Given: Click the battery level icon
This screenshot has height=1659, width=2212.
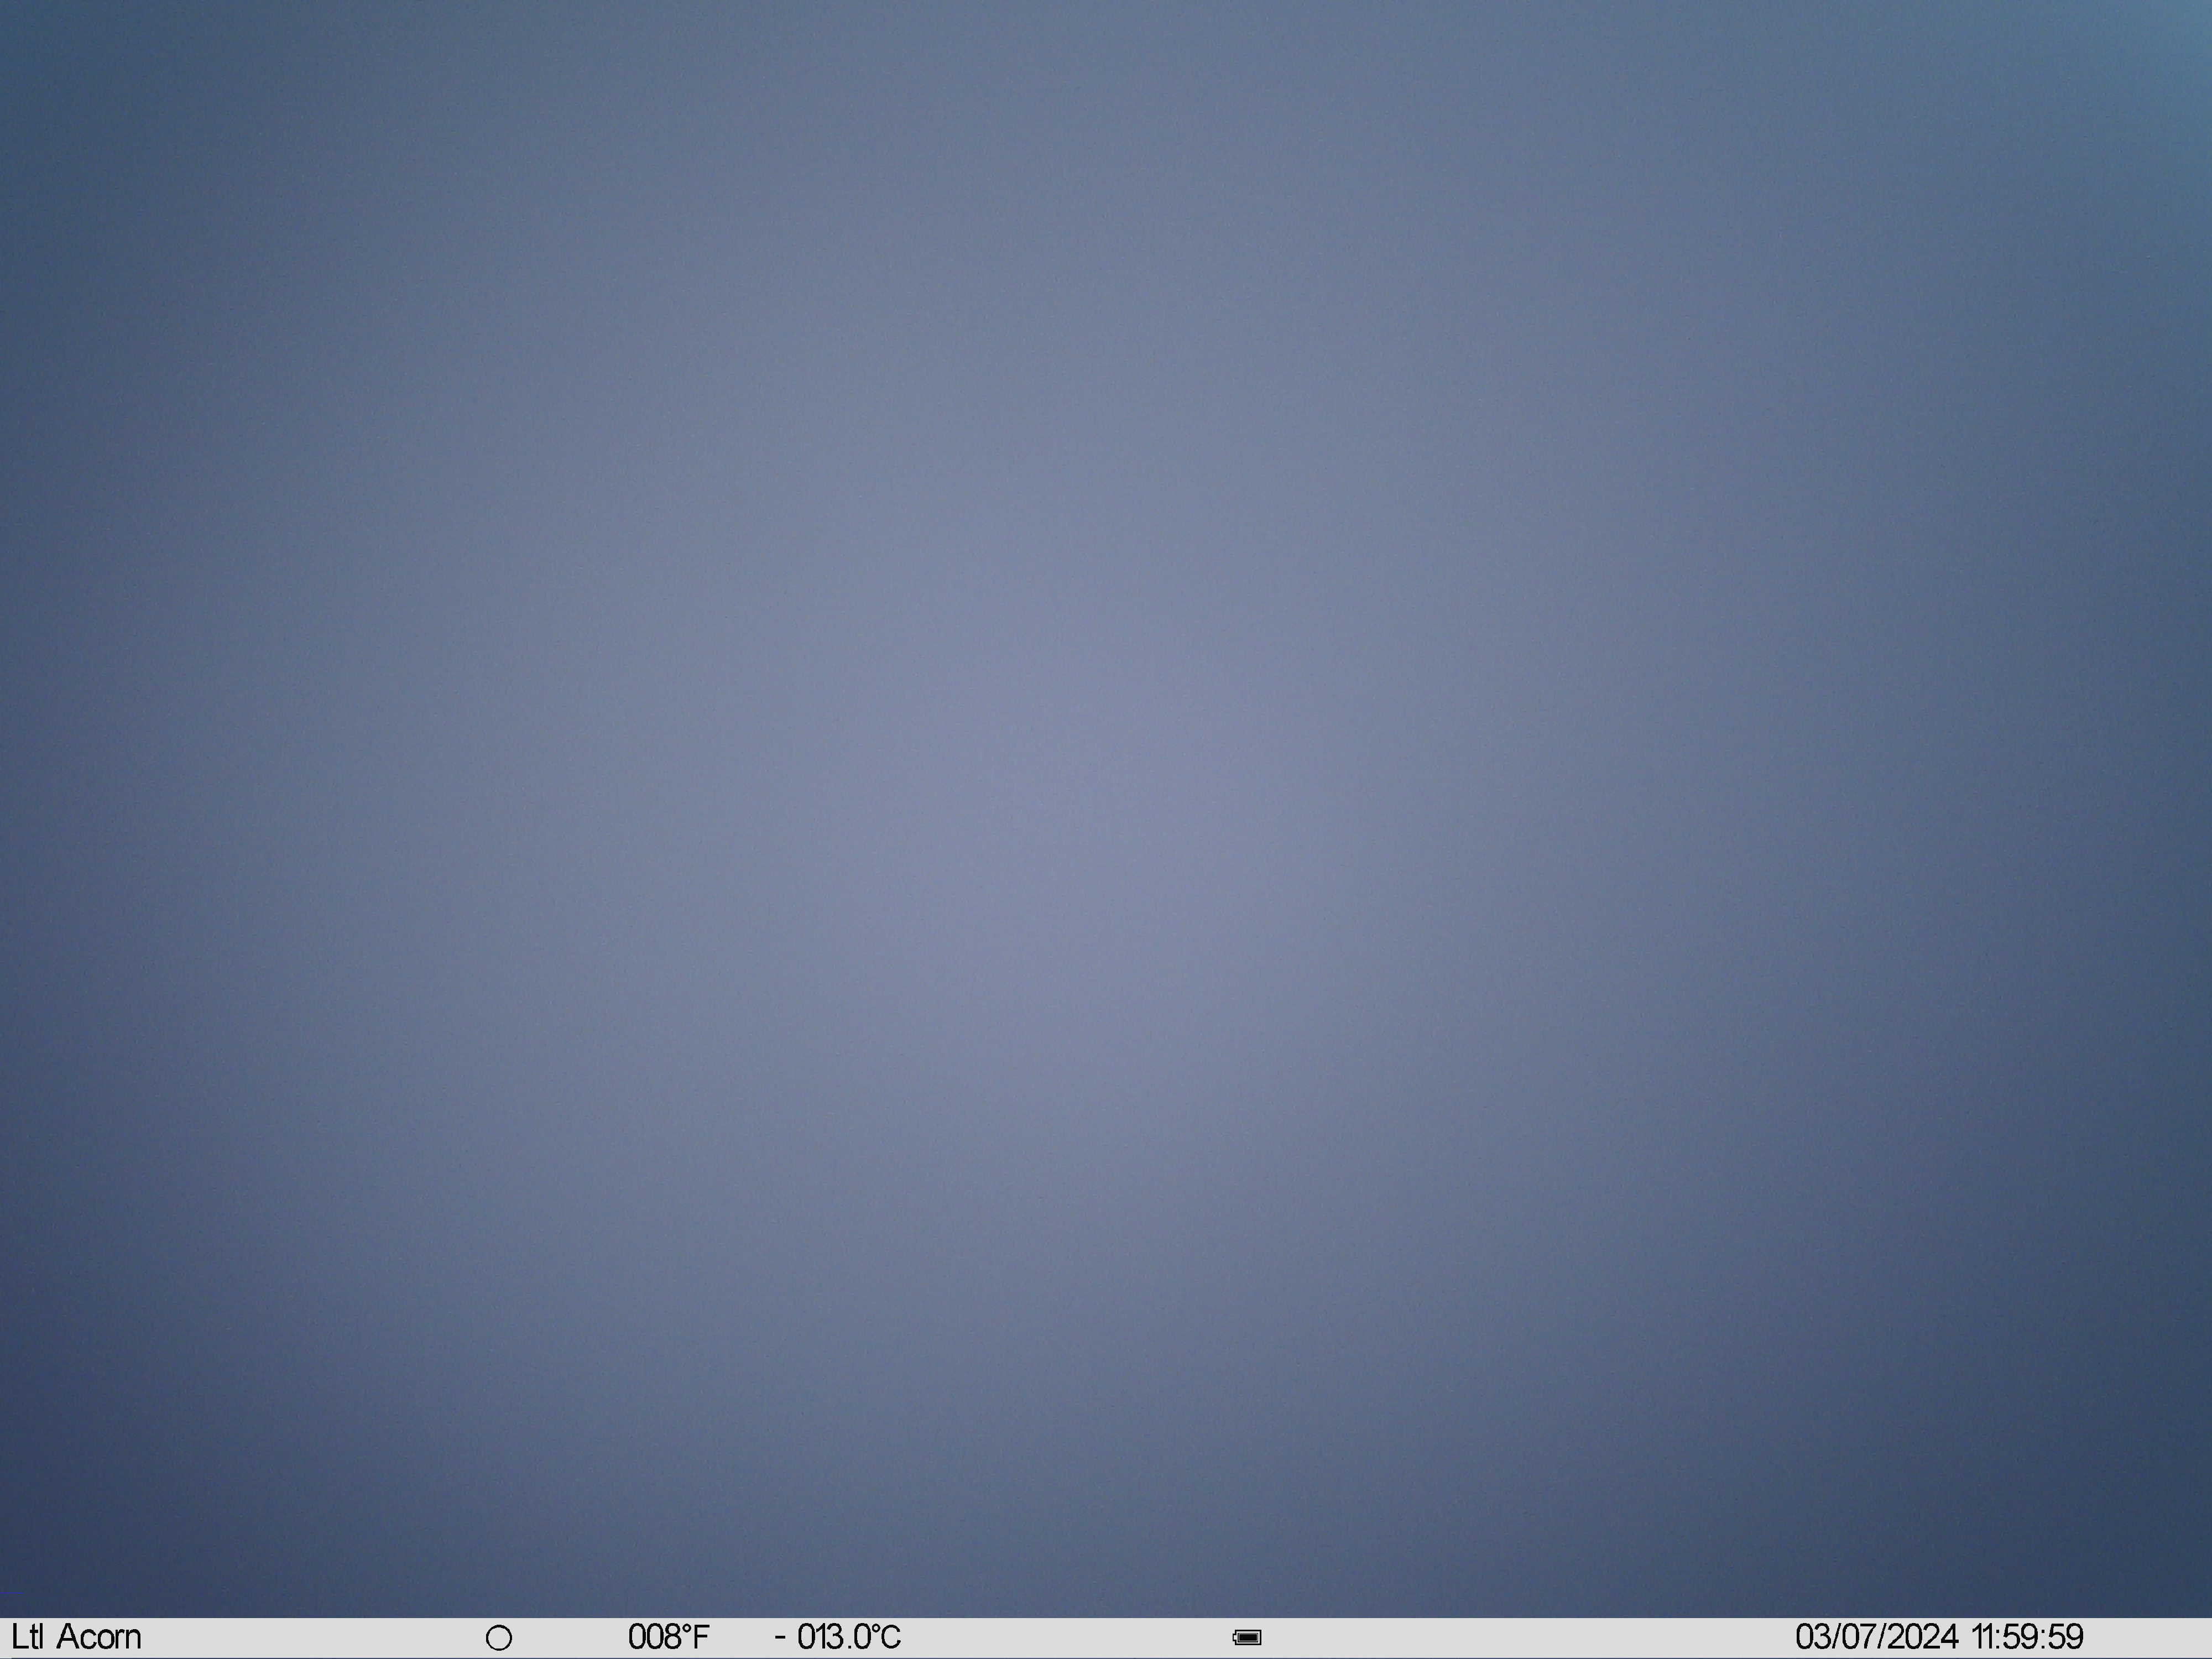Looking at the screenshot, I should pos(1247,1638).
